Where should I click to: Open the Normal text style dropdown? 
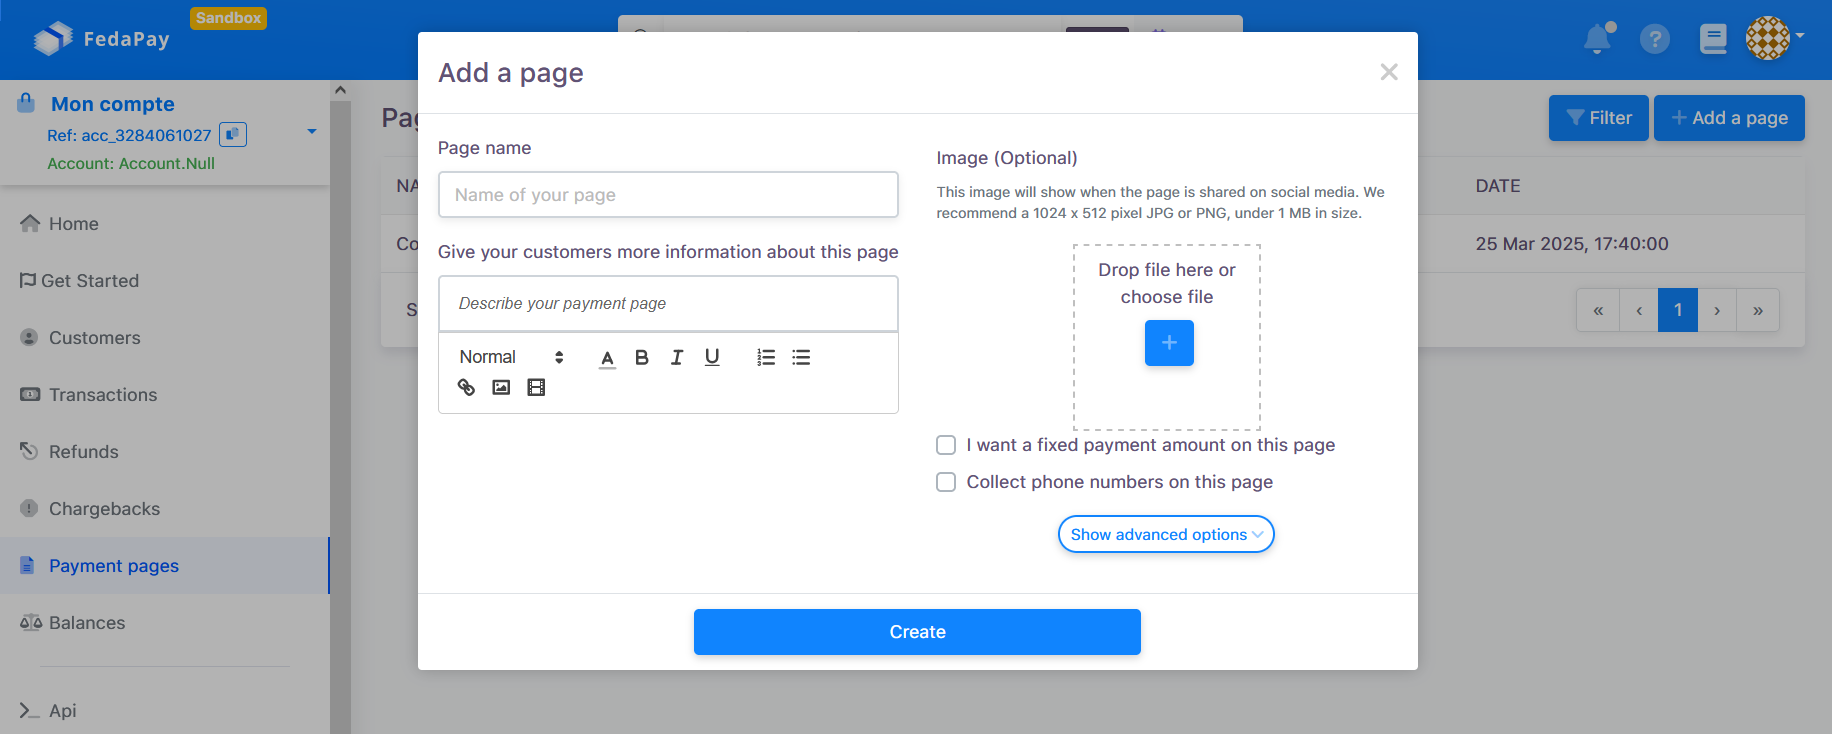click(511, 357)
